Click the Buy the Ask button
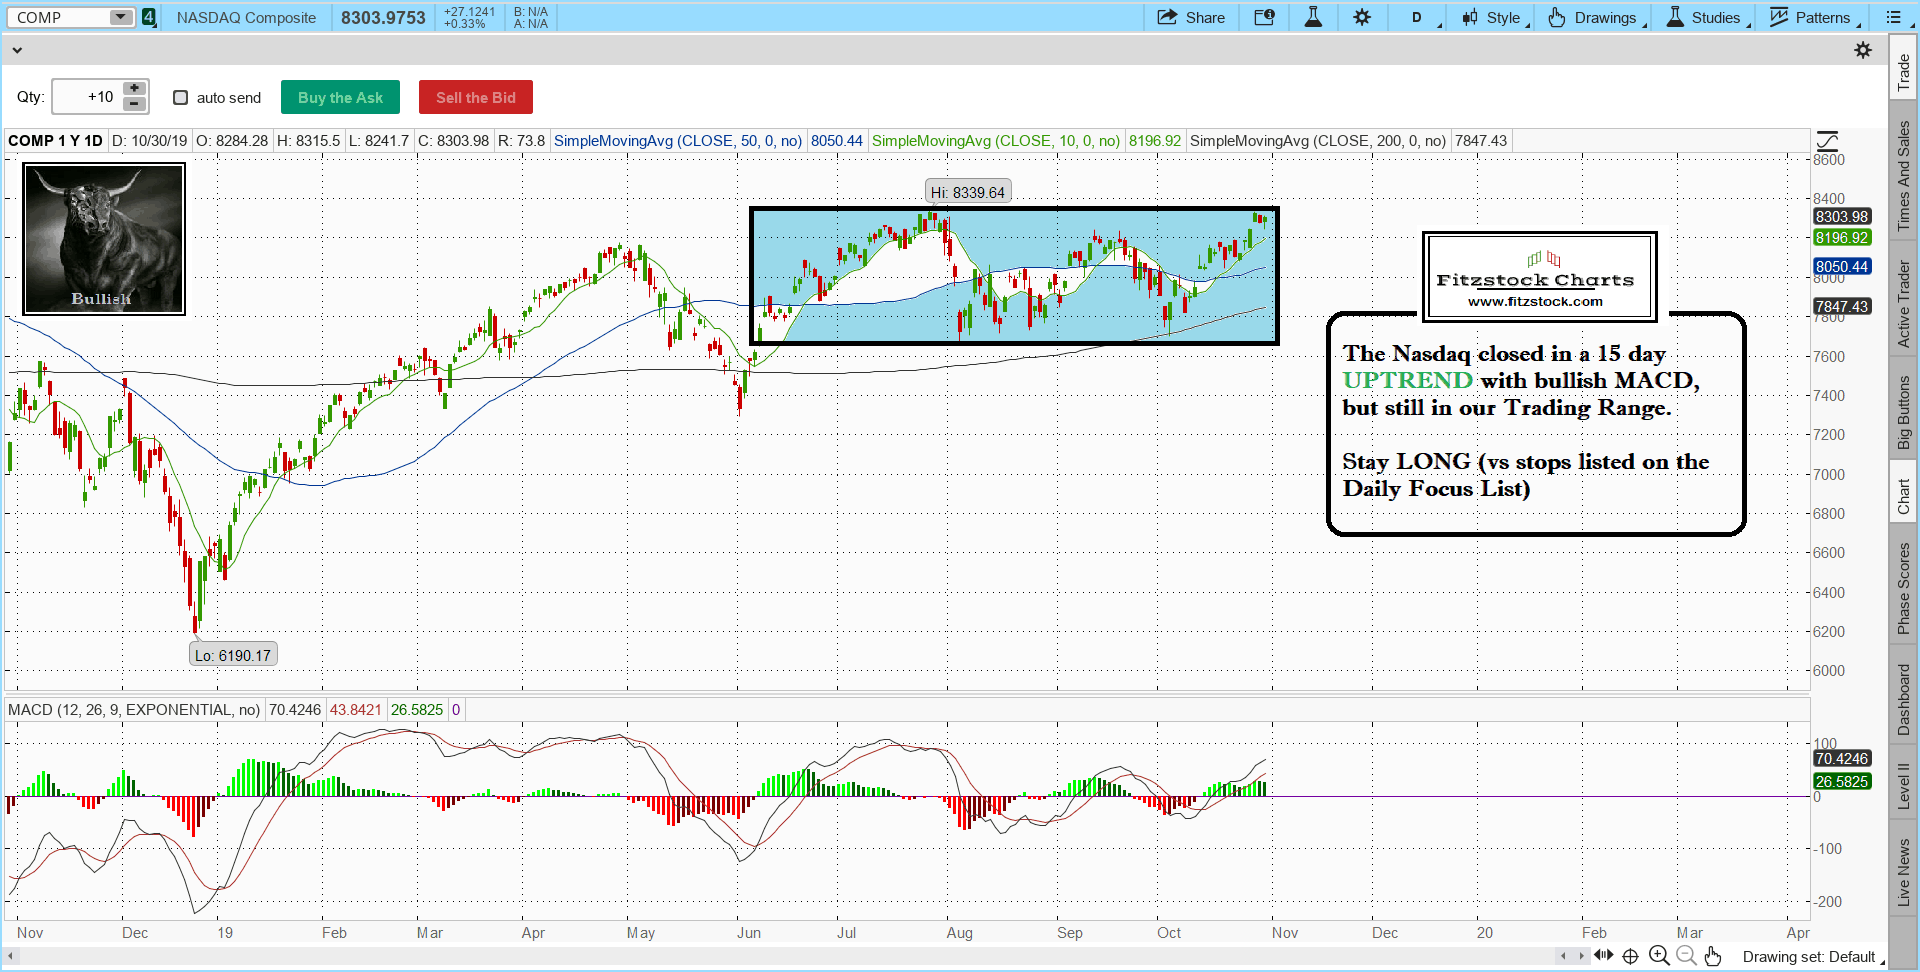Image resolution: width=1920 pixels, height=972 pixels. pos(340,97)
